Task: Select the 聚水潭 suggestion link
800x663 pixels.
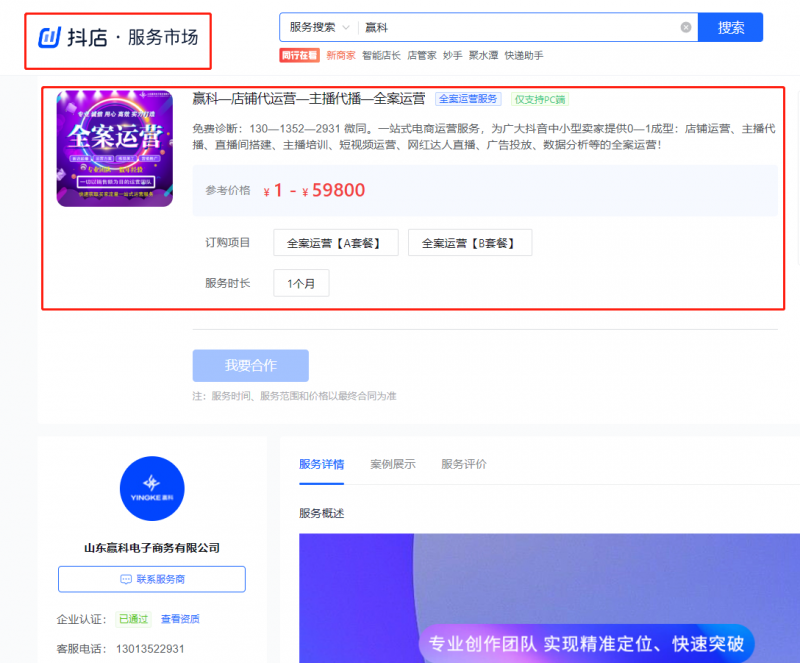Action: point(483,55)
